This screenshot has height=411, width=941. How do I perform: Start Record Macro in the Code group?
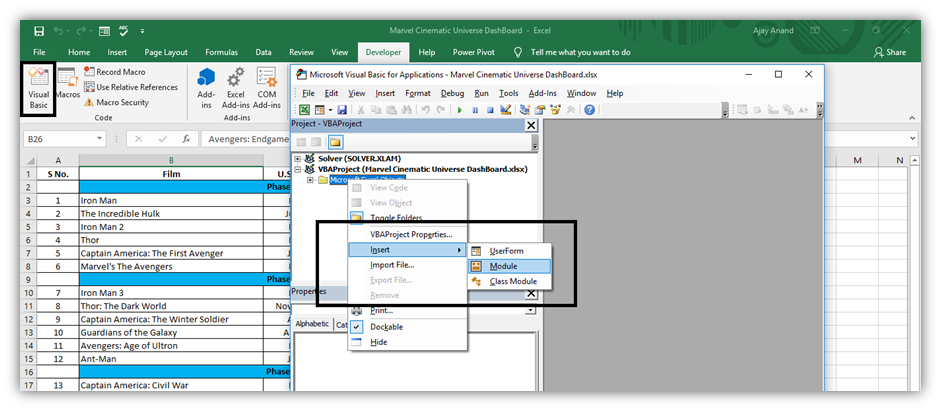point(115,72)
